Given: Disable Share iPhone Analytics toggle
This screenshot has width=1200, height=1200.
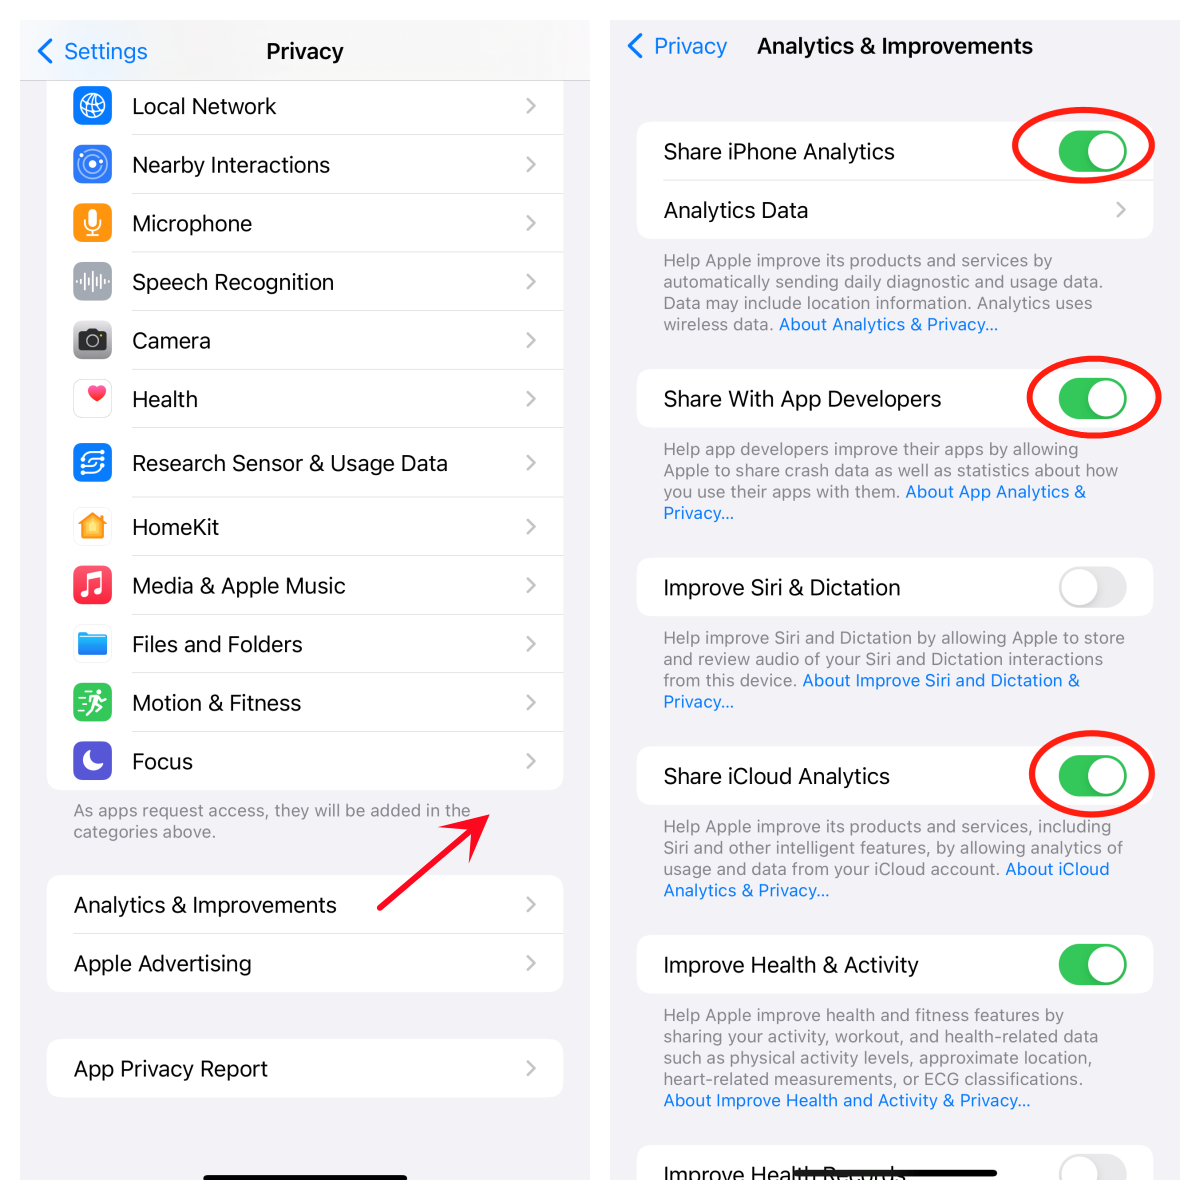Looking at the screenshot, I should click(x=1092, y=151).
